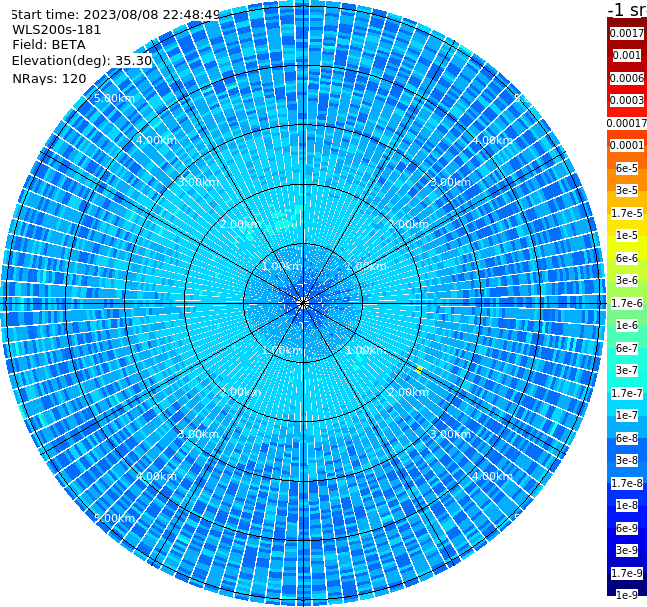Image resolution: width=647 pixels, height=607 pixels.
Task: Click the 'Start time: 2023/08/08 22:48:49' text
Action: (115, 15)
